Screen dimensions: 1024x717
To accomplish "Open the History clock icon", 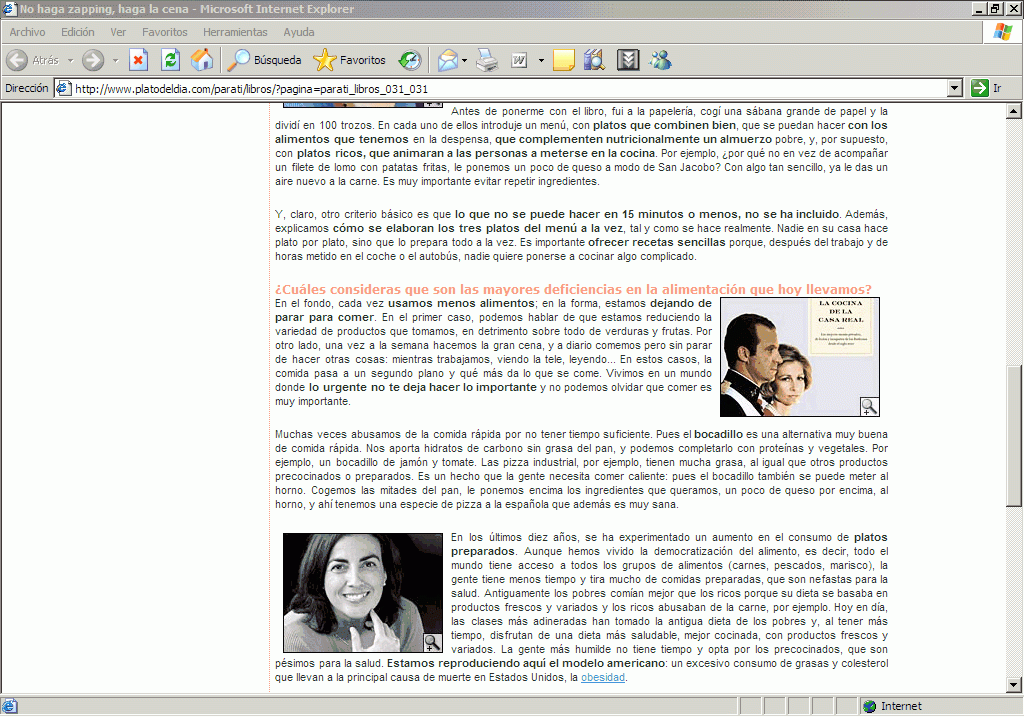I will tap(410, 60).
